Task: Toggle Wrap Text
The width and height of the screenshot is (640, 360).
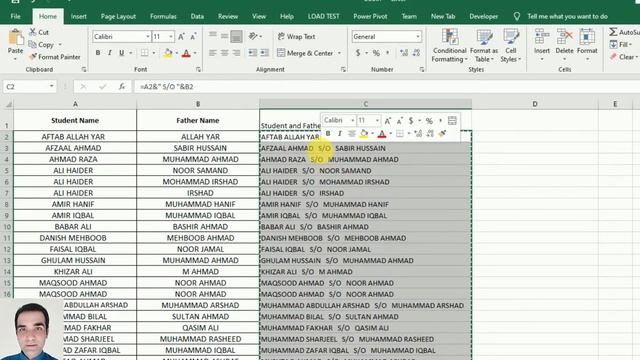Action: click(x=296, y=36)
